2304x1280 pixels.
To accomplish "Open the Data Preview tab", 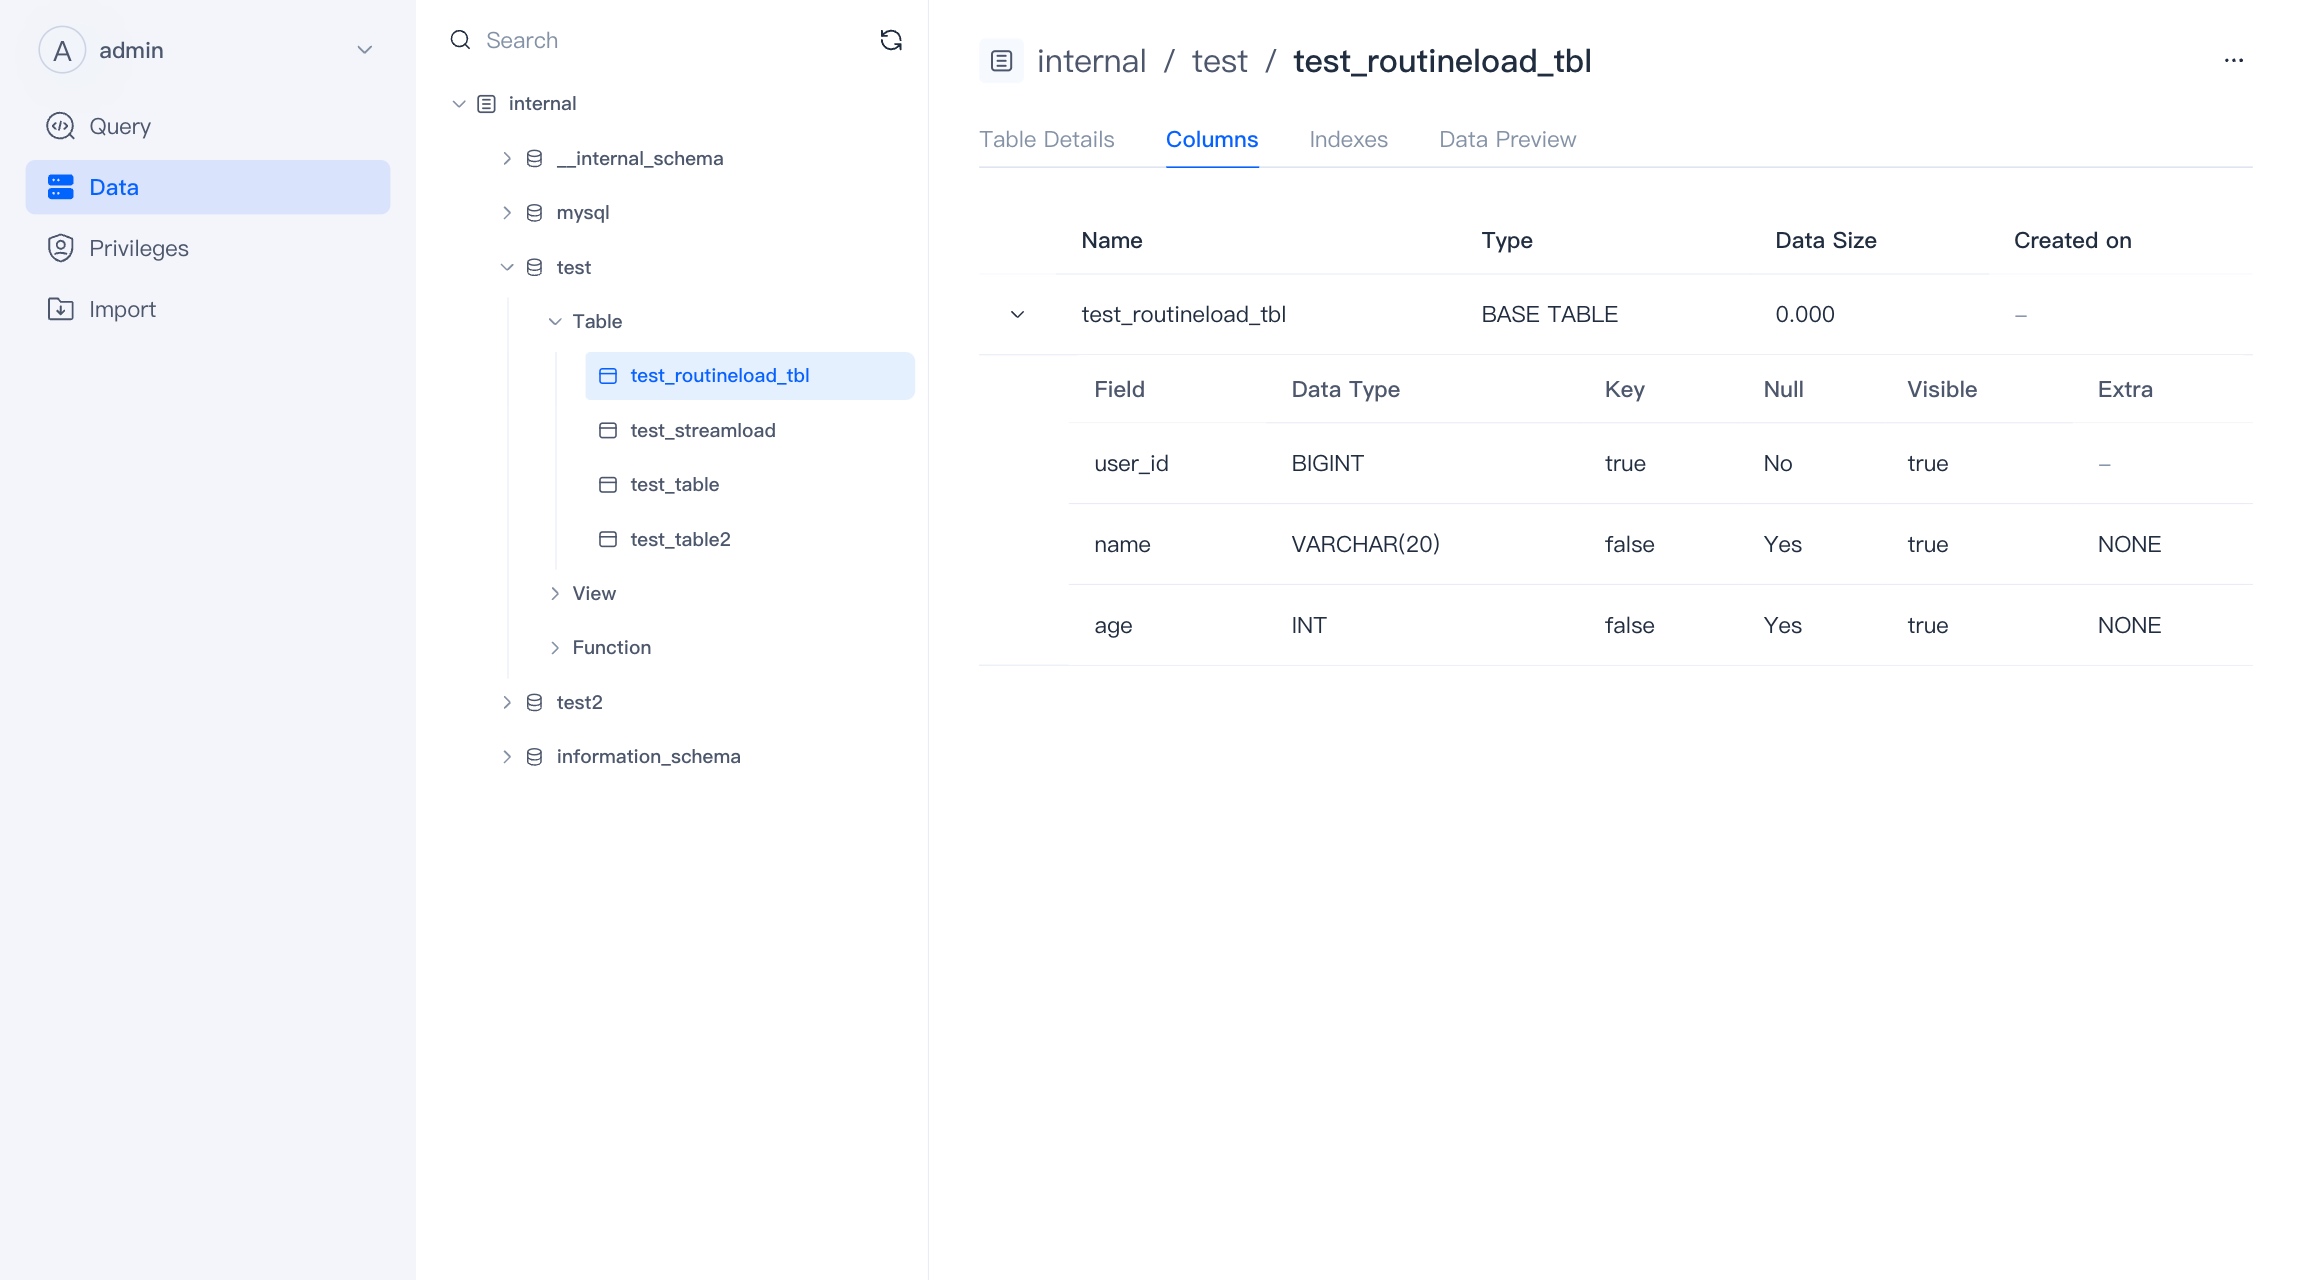I will pos(1507,139).
